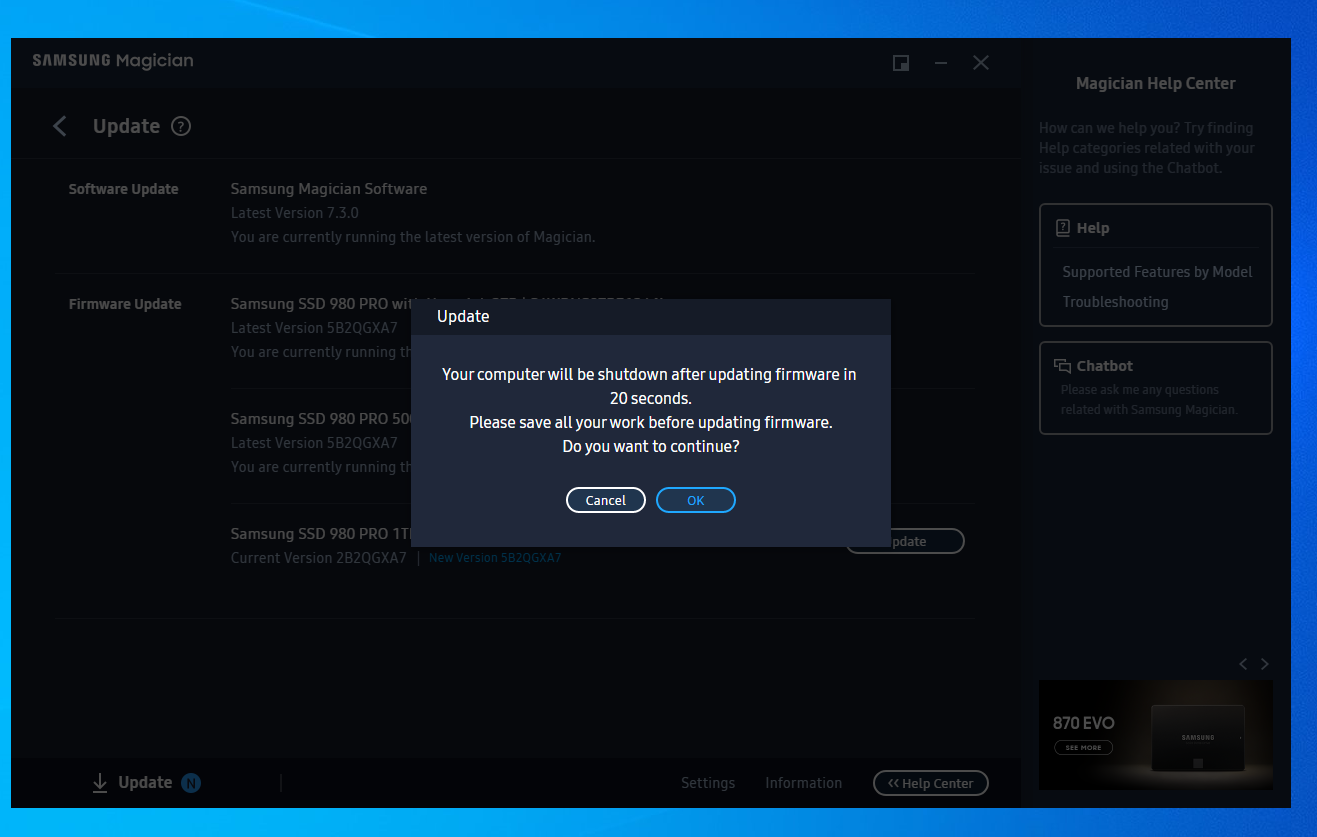Open the Update help question mark icon
Image resolution: width=1317 pixels, height=837 pixels.
(181, 126)
